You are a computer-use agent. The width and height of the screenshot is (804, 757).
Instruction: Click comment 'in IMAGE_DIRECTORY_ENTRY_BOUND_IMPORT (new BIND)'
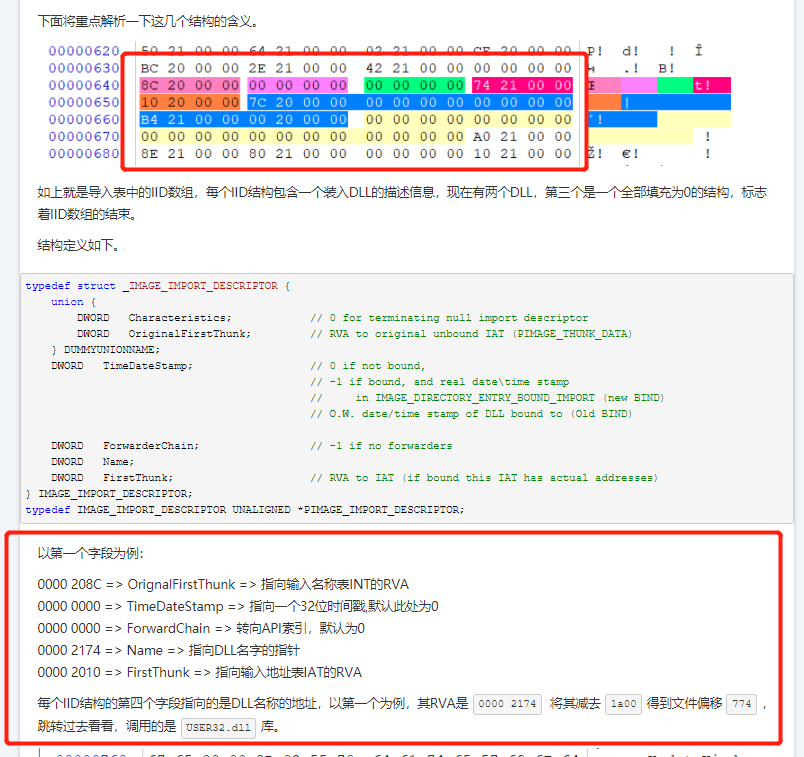tap(487, 397)
